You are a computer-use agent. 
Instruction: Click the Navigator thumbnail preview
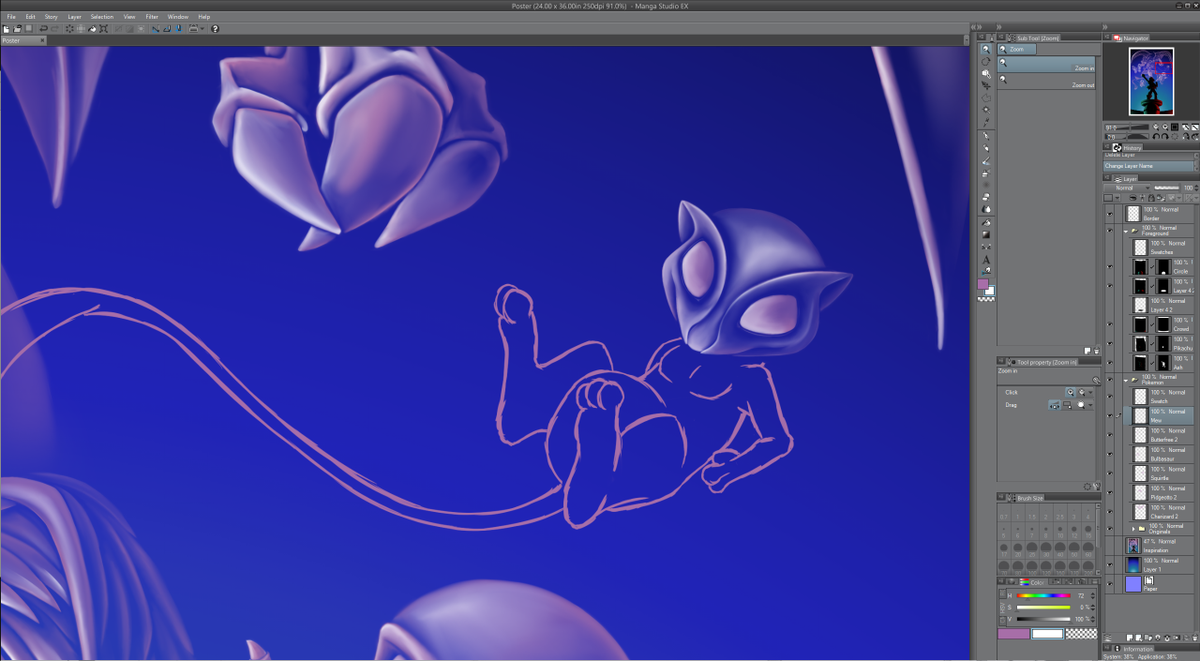coord(1151,83)
